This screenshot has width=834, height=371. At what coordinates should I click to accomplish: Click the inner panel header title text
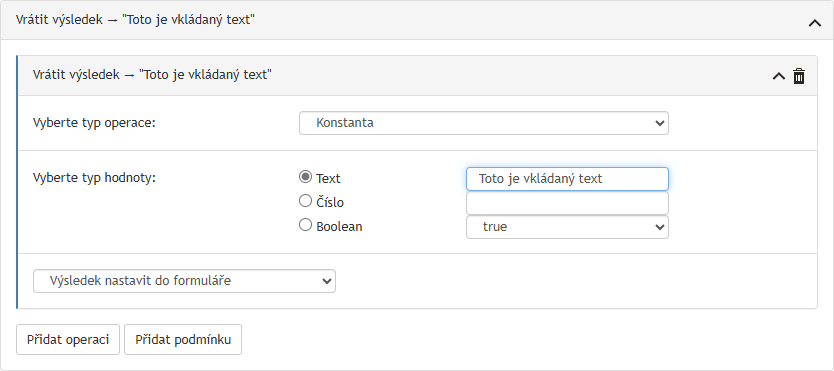[x=152, y=75]
